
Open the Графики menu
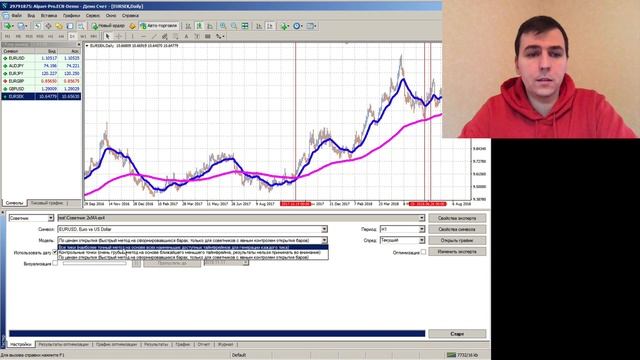(71, 16)
